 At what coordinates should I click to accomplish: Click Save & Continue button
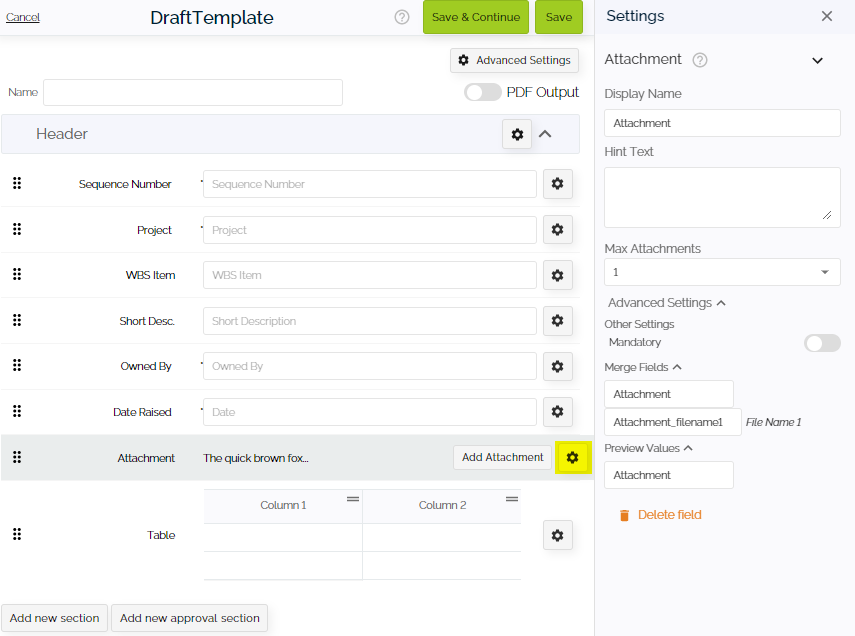pos(476,17)
